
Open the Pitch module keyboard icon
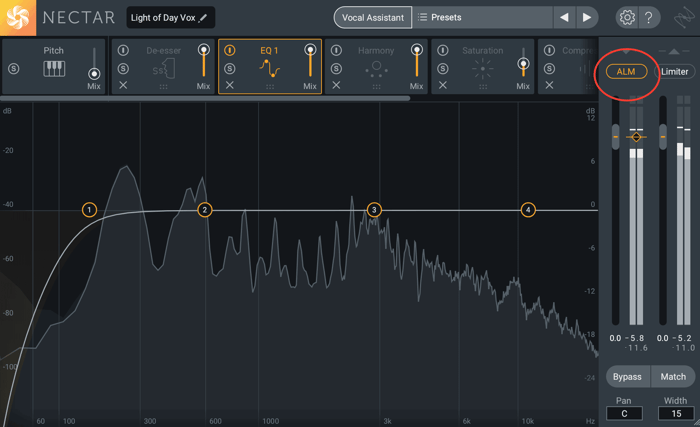pyautogui.click(x=54, y=69)
